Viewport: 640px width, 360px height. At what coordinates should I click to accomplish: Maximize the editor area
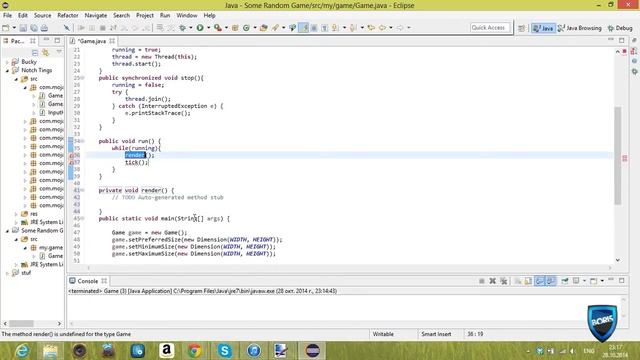tap(622, 40)
